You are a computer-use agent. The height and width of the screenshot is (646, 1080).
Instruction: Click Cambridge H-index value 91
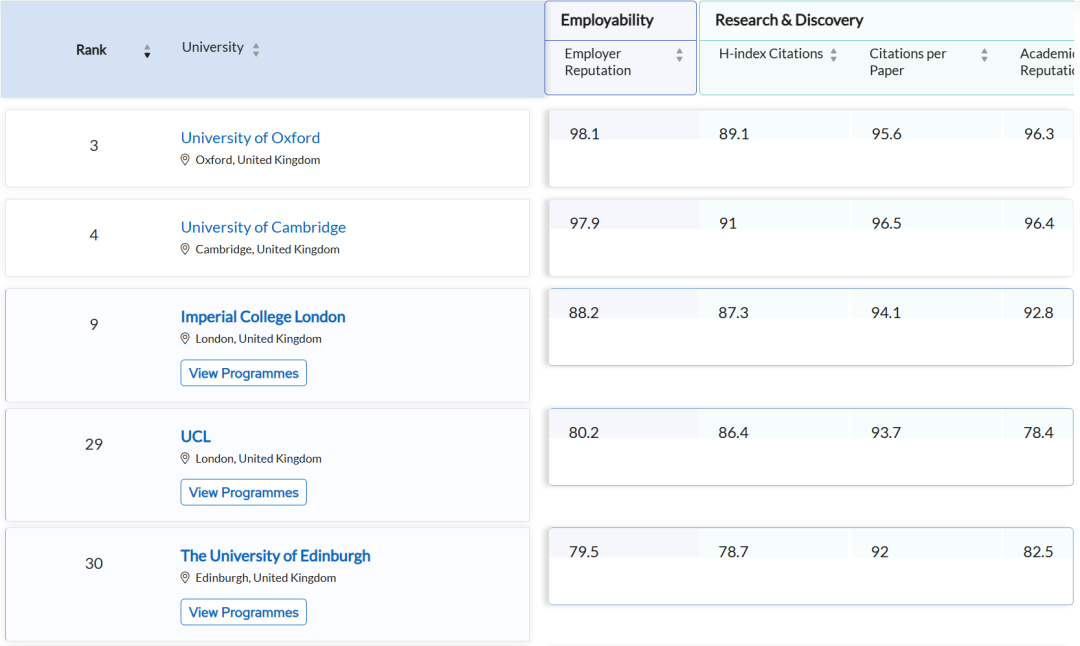(x=727, y=224)
